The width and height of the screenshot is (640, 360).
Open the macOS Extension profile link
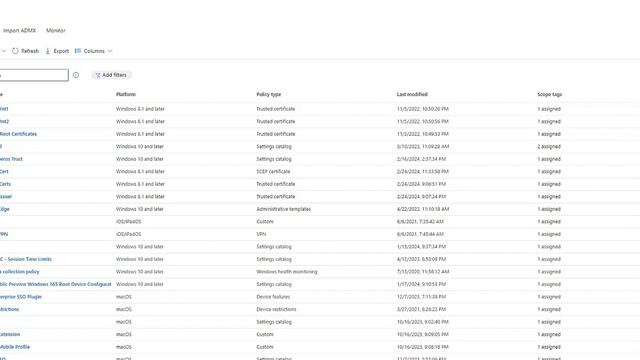pos(10,334)
